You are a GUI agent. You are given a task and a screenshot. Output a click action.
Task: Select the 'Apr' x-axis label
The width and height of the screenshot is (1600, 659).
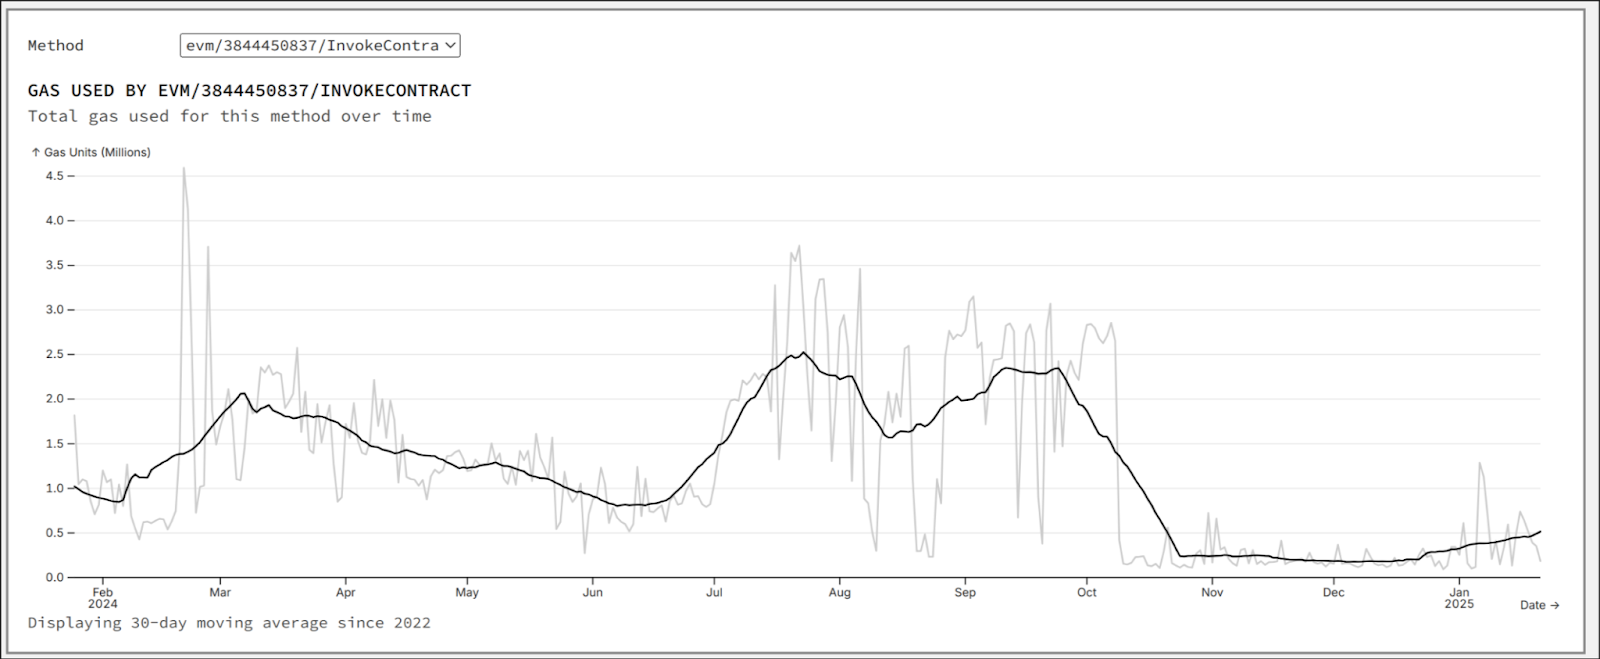(346, 592)
